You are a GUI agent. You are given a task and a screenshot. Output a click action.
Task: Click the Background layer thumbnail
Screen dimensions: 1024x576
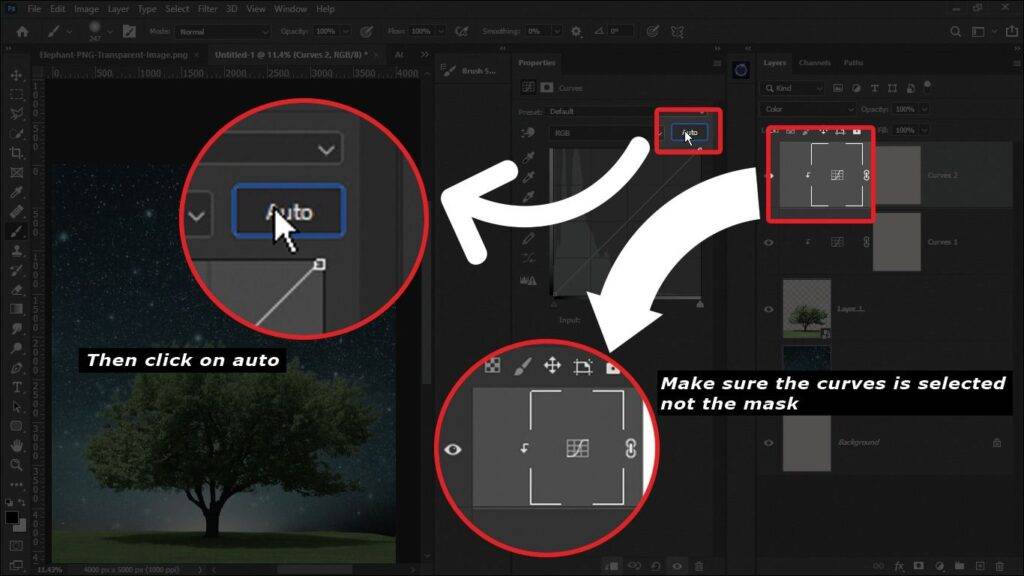tap(807, 443)
